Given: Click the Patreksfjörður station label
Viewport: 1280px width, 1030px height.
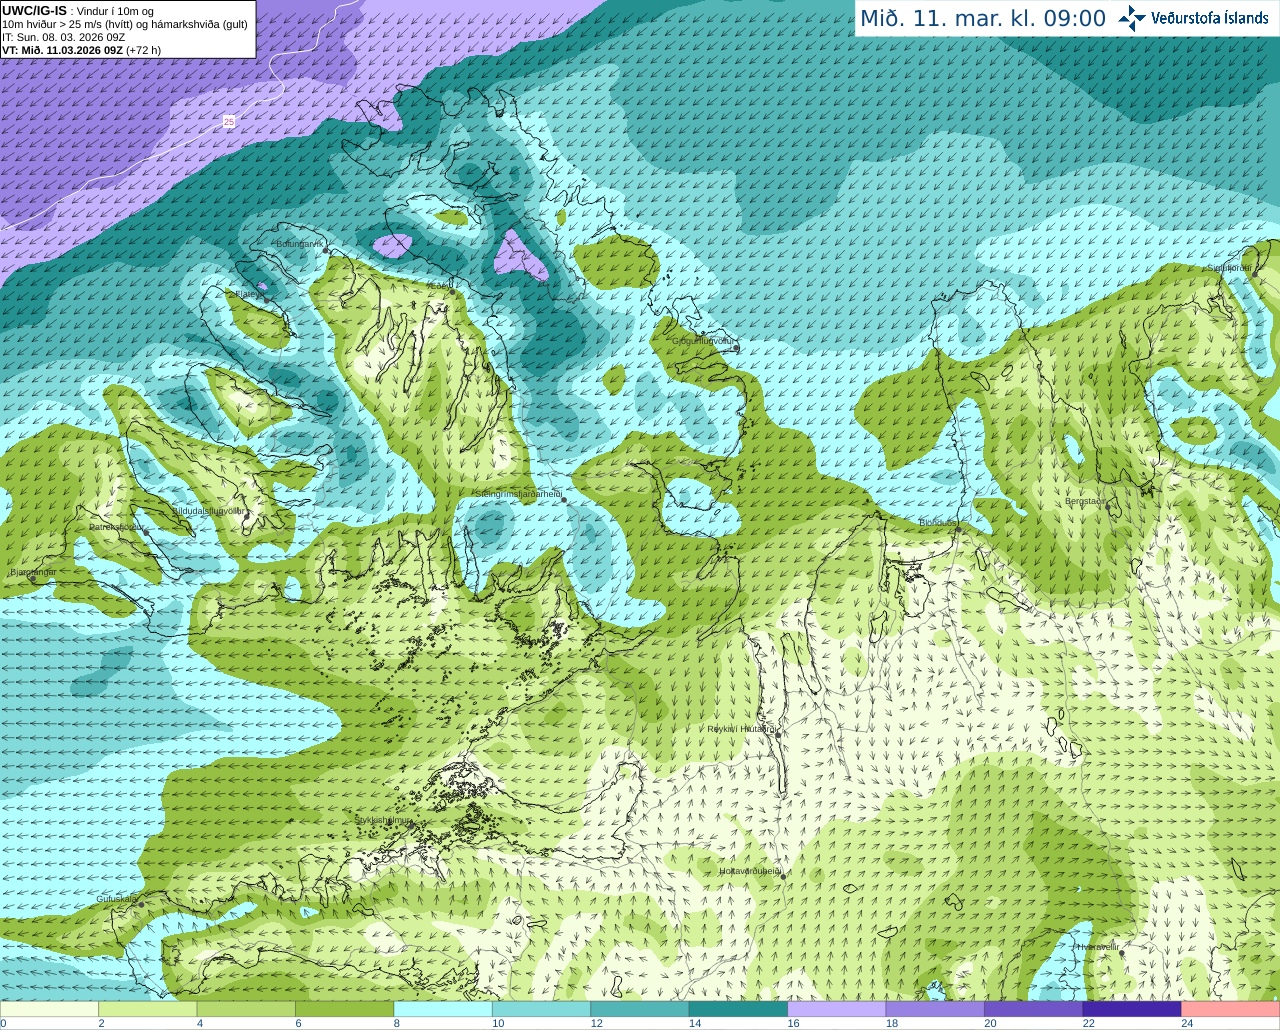Looking at the screenshot, I should click(x=117, y=527).
